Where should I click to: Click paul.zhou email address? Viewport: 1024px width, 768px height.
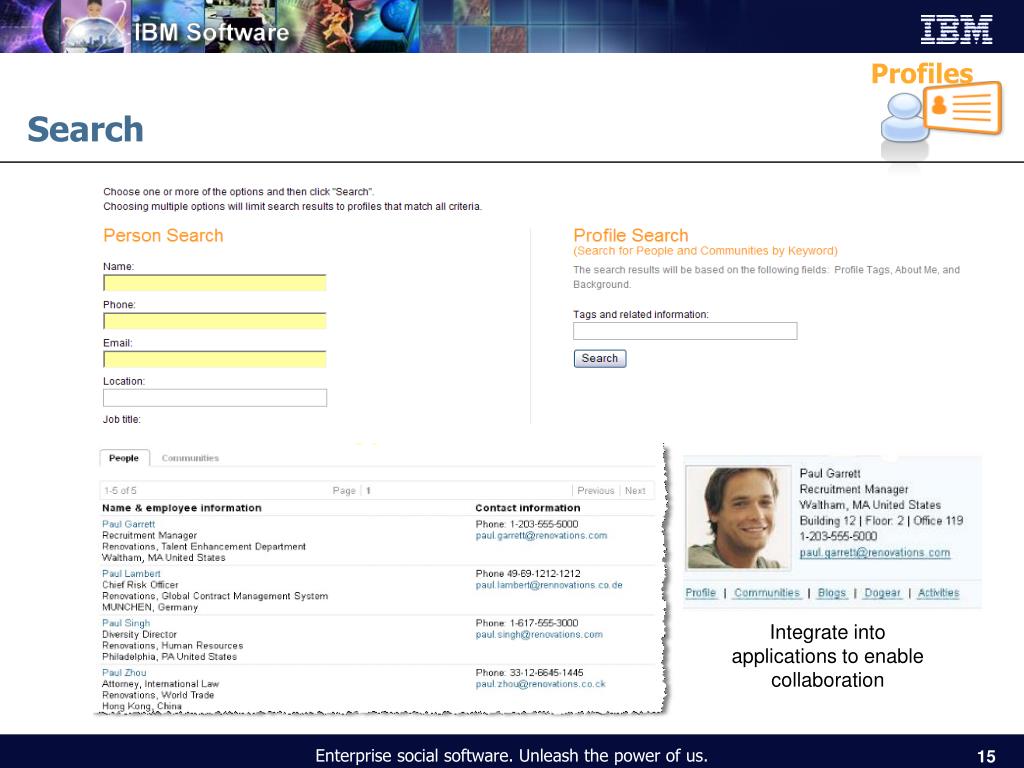point(540,684)
